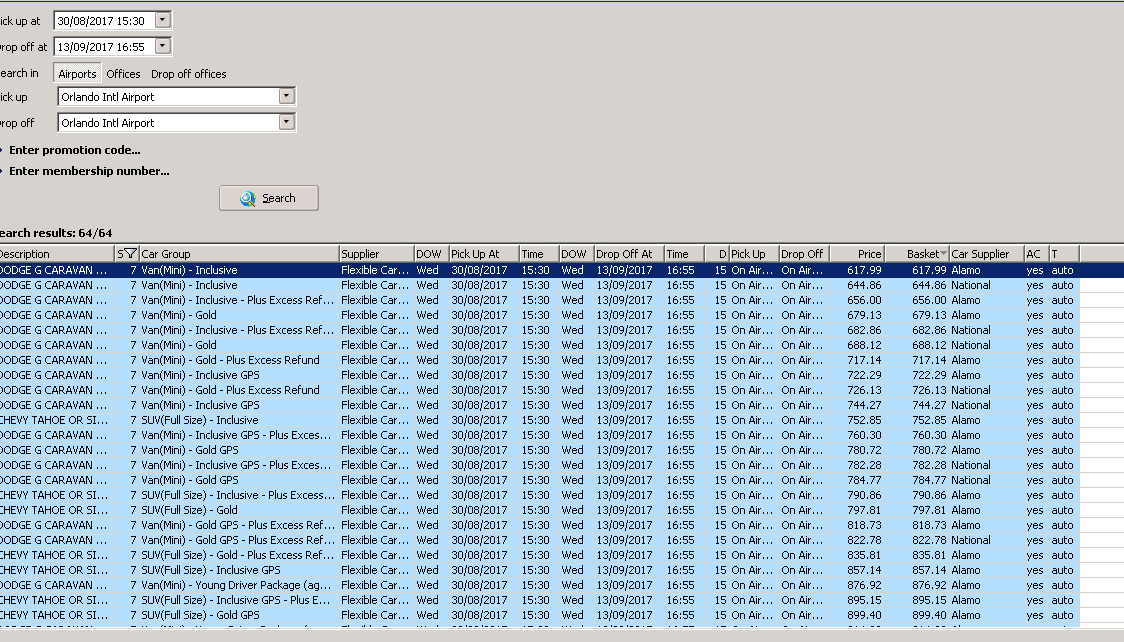Click Van(Mini) - Inclusive GPS row at 722.29
Viewport: 1124px width, 642px height.
pyautogui.click(x=540, y=375)
